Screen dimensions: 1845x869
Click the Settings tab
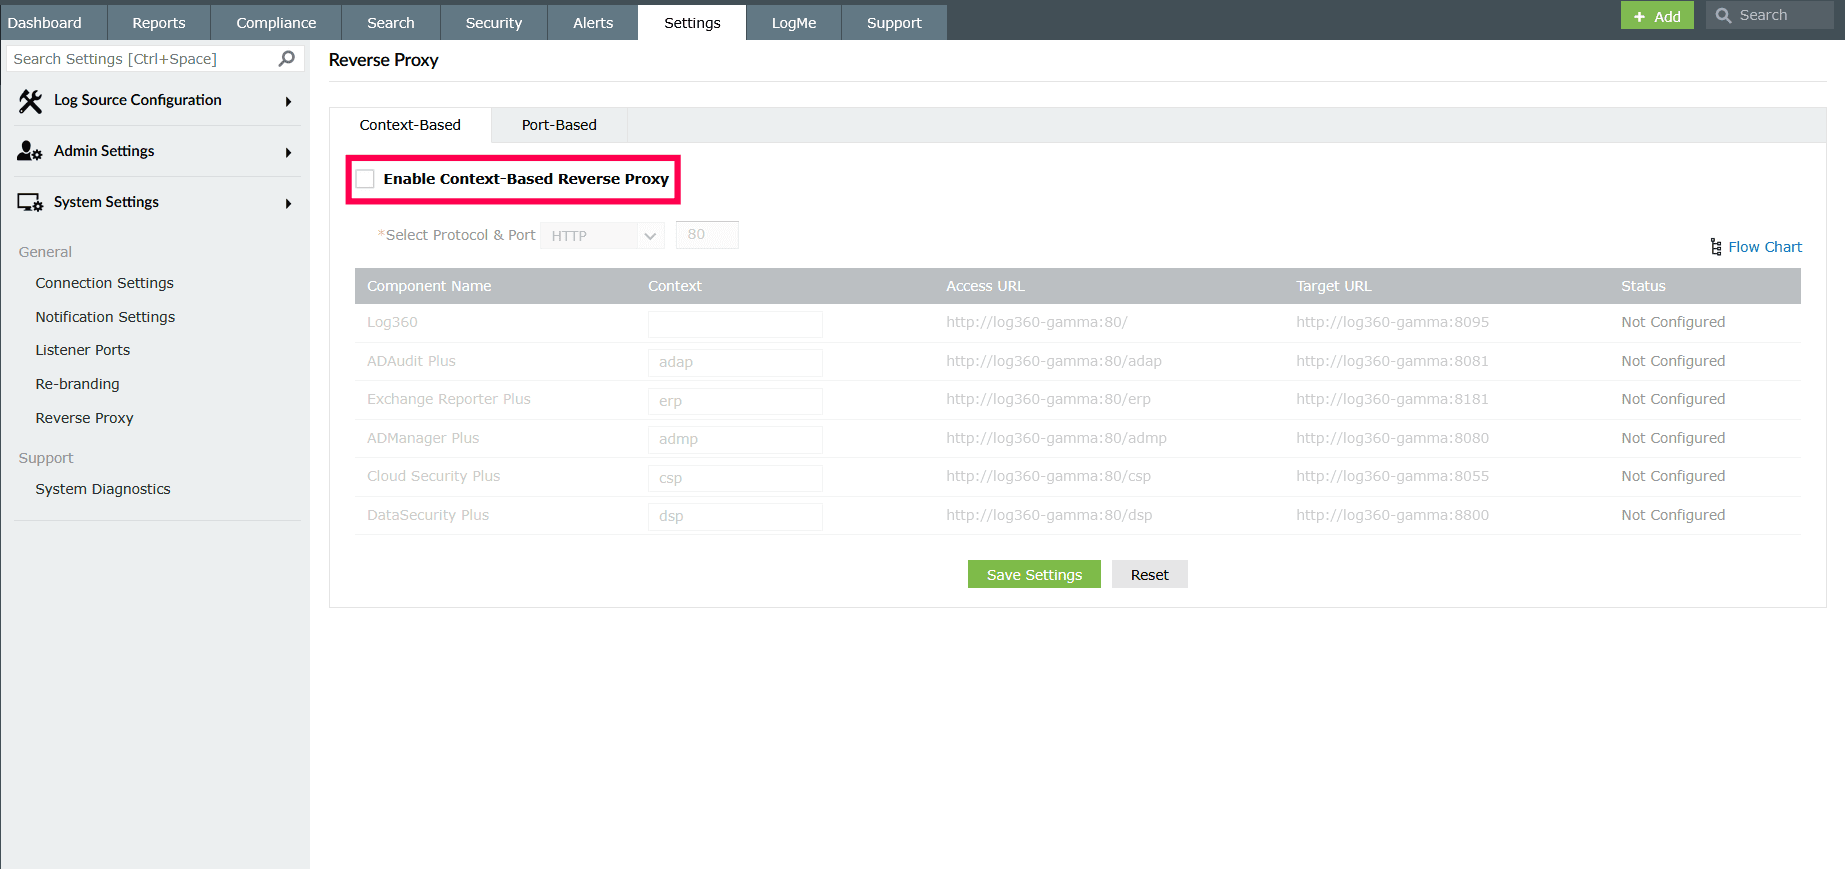(692, 22)
